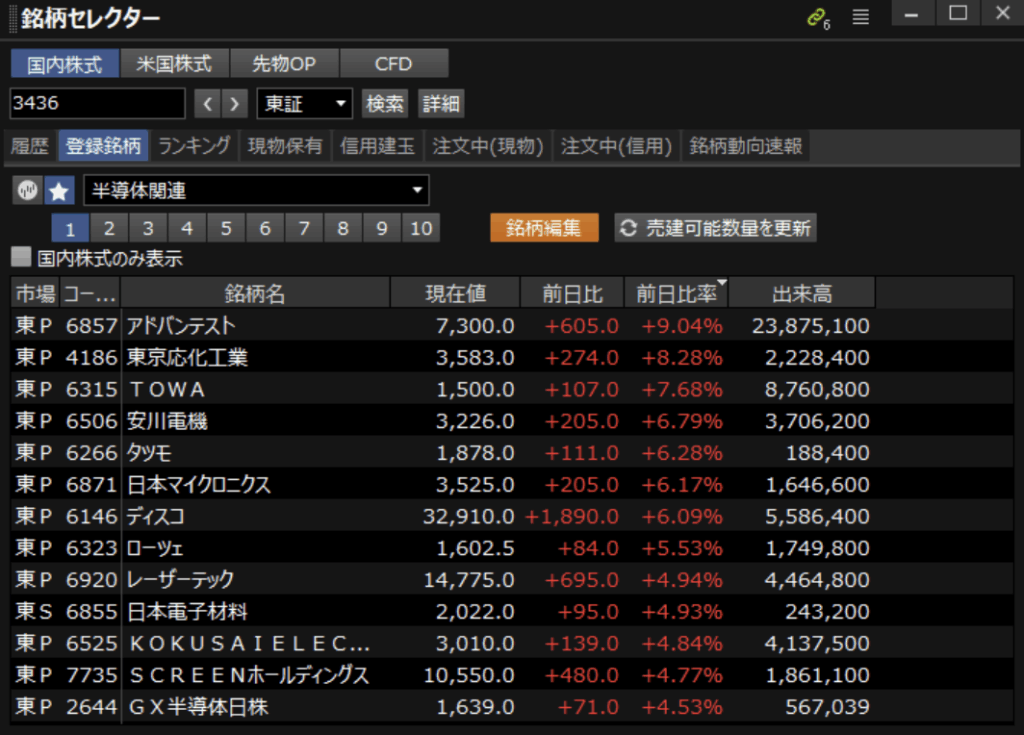The height and width of the screenshot is (735, 1024).
Task: Go to previous stock with left arrow
Action: 208,103
